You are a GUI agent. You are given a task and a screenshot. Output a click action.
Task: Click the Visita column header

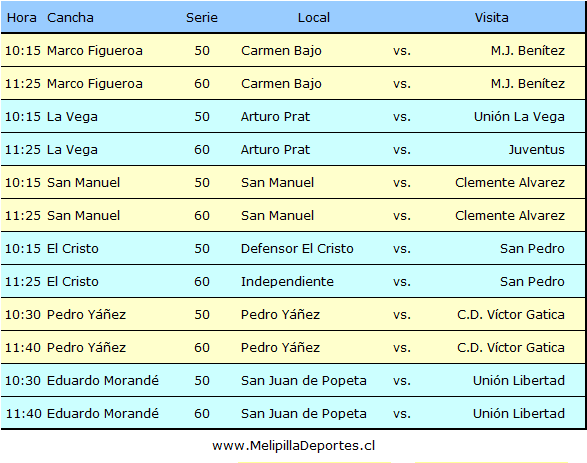click(492, 18)
